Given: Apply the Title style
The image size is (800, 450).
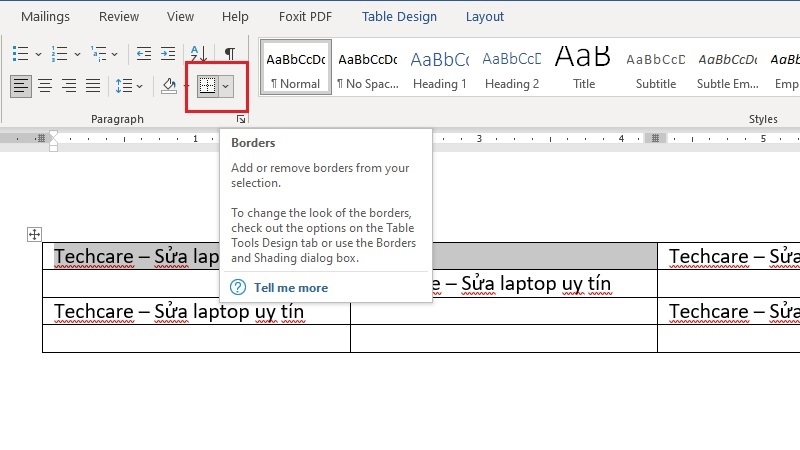Looking at the screenshot, I should (x=584, y=67).
